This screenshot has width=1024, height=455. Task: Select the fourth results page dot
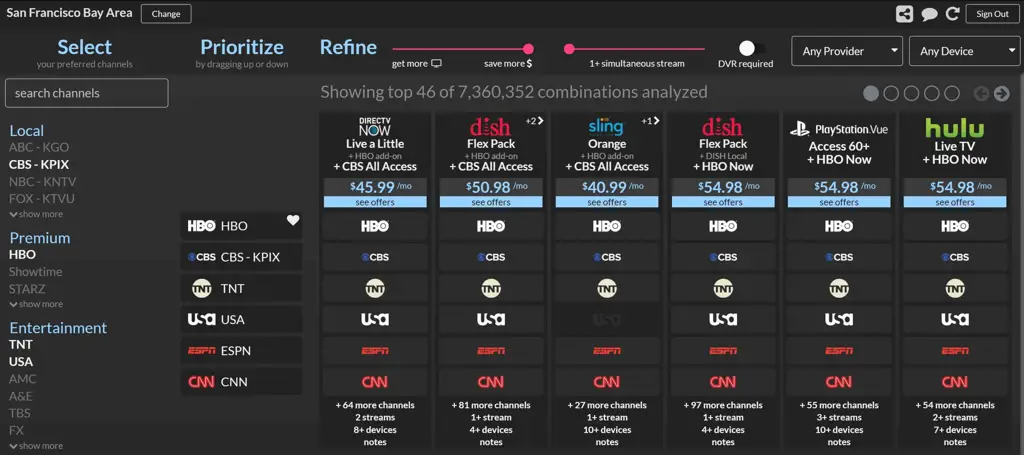931,93
